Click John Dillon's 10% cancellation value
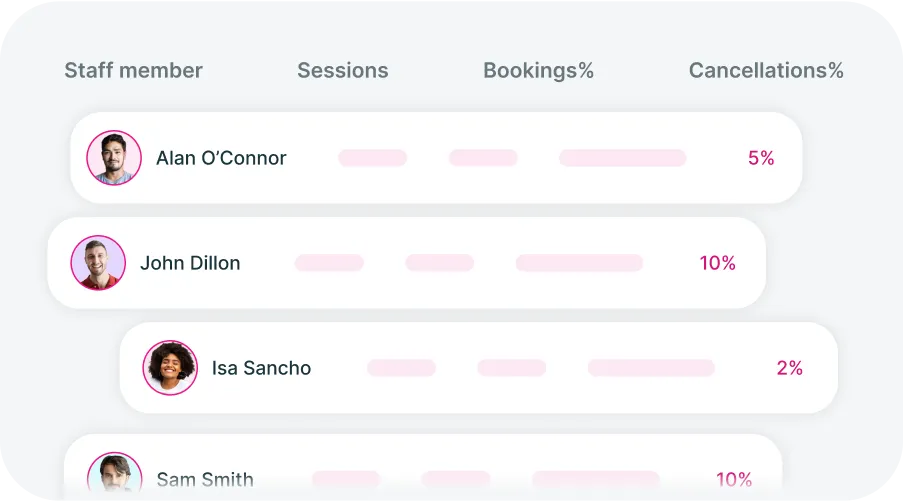Screen dimensions: 903x501 pos(718,263)
